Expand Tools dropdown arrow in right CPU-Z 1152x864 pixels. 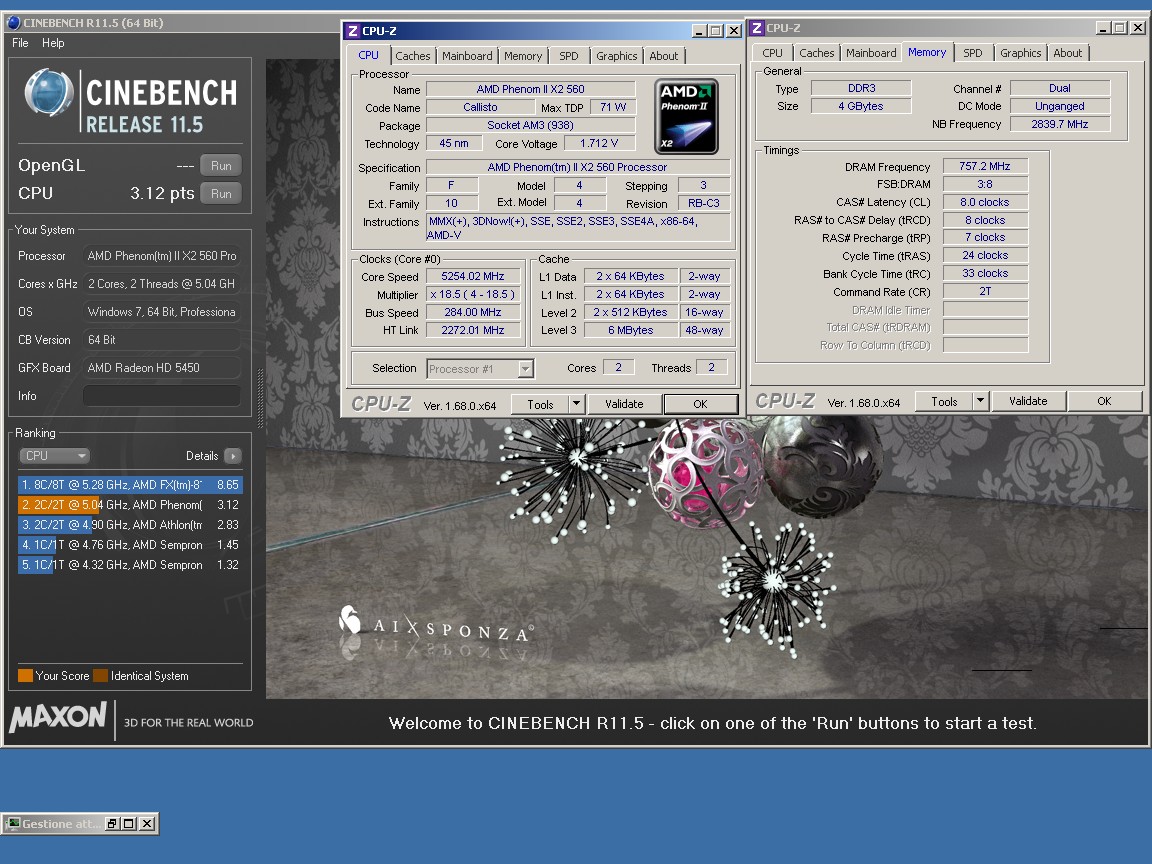(980, 400)
